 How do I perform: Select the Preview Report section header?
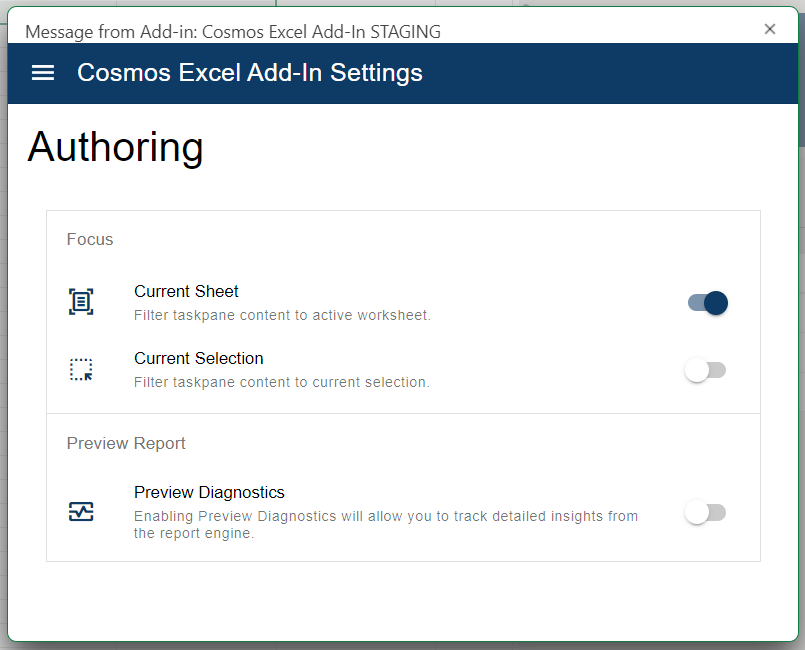coord(126,443)
